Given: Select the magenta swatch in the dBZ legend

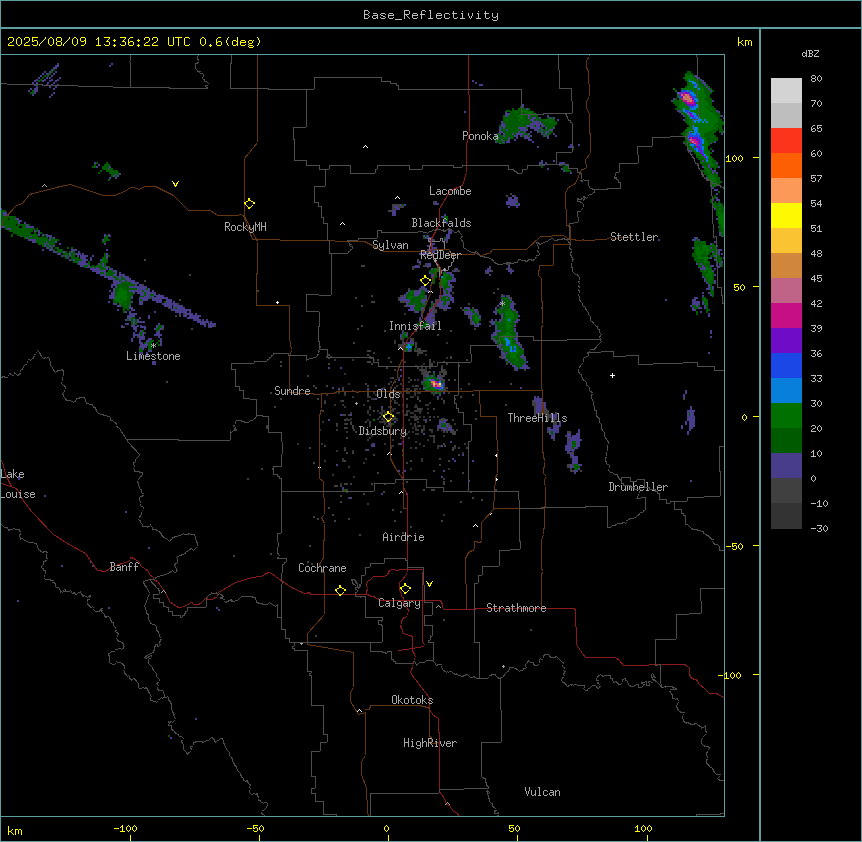Looking at the screenshot, I should click(x=786, y=315).
